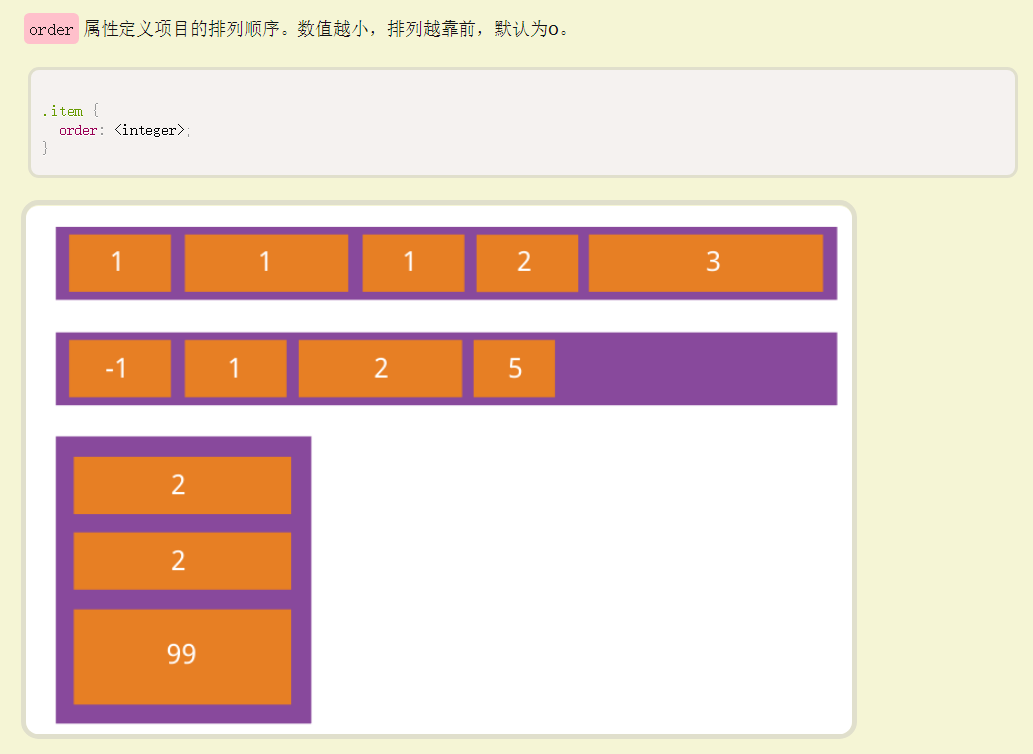Click the wide box labeled 2 beside 5
The width and height of the screenshot is (1033, 754).
click(x=380, y=368)
